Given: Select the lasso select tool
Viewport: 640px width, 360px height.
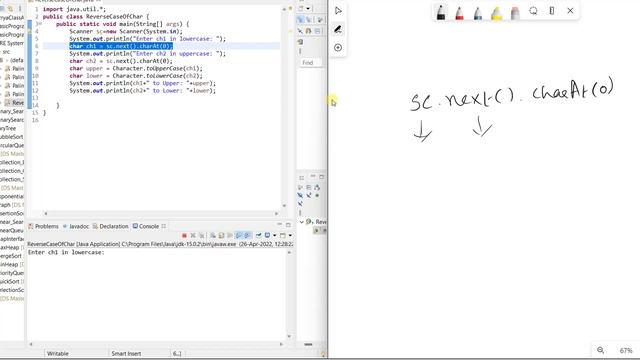Looking at the screenshot, I should point(533,11).
